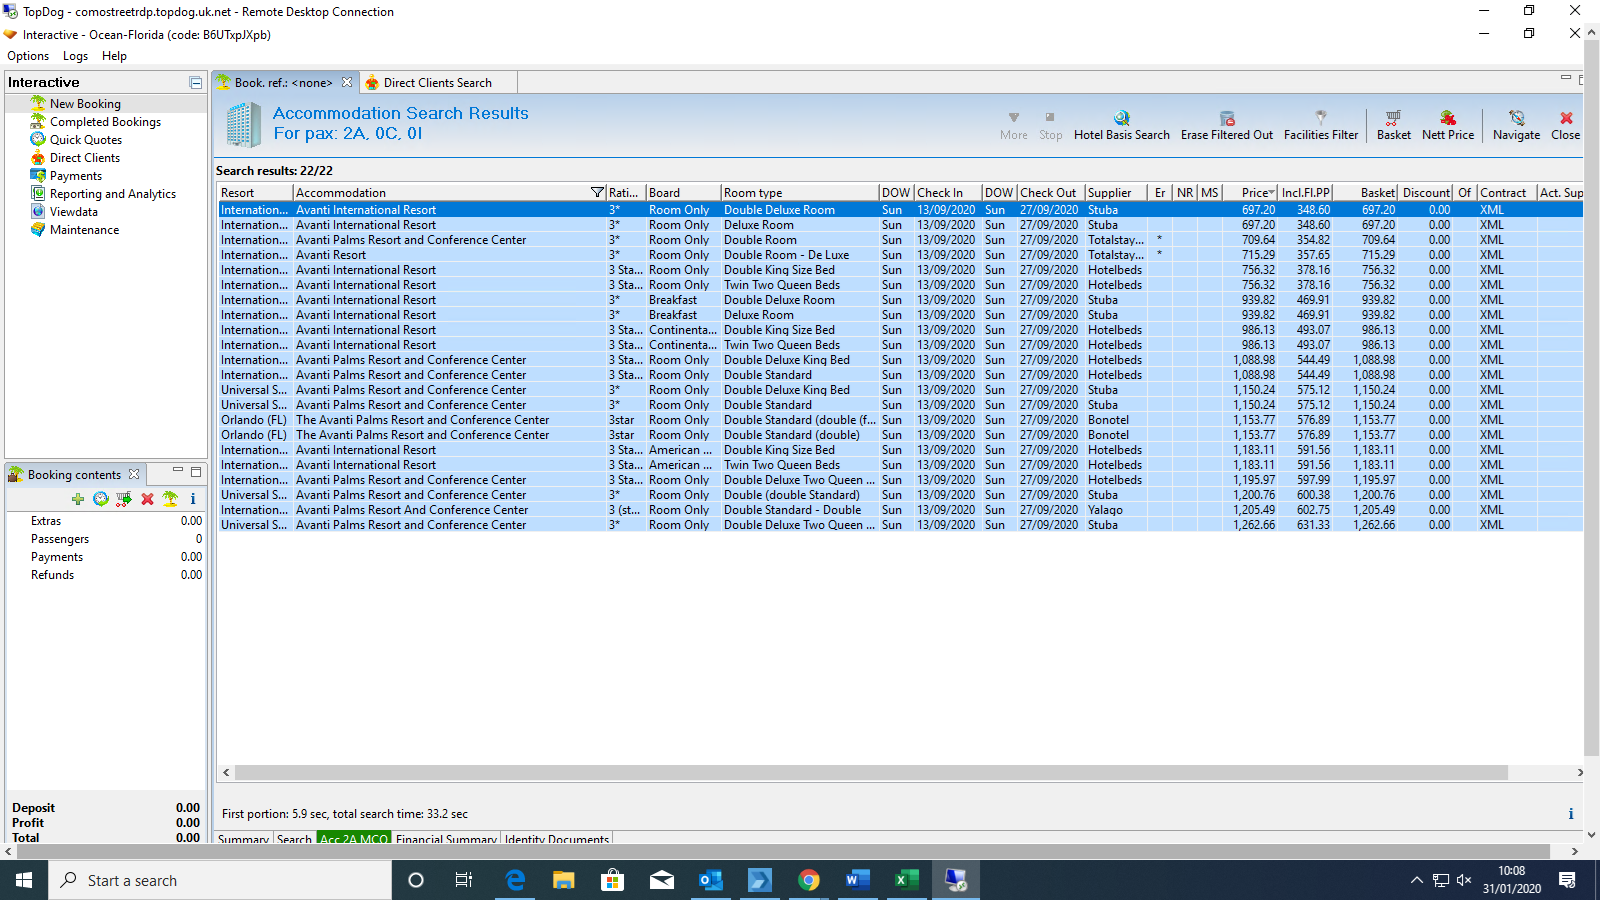Close the Book. ref. tab

point(347,82)
